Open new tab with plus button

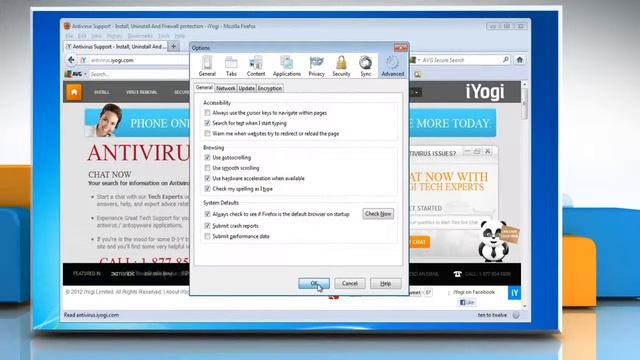(173, 47)
